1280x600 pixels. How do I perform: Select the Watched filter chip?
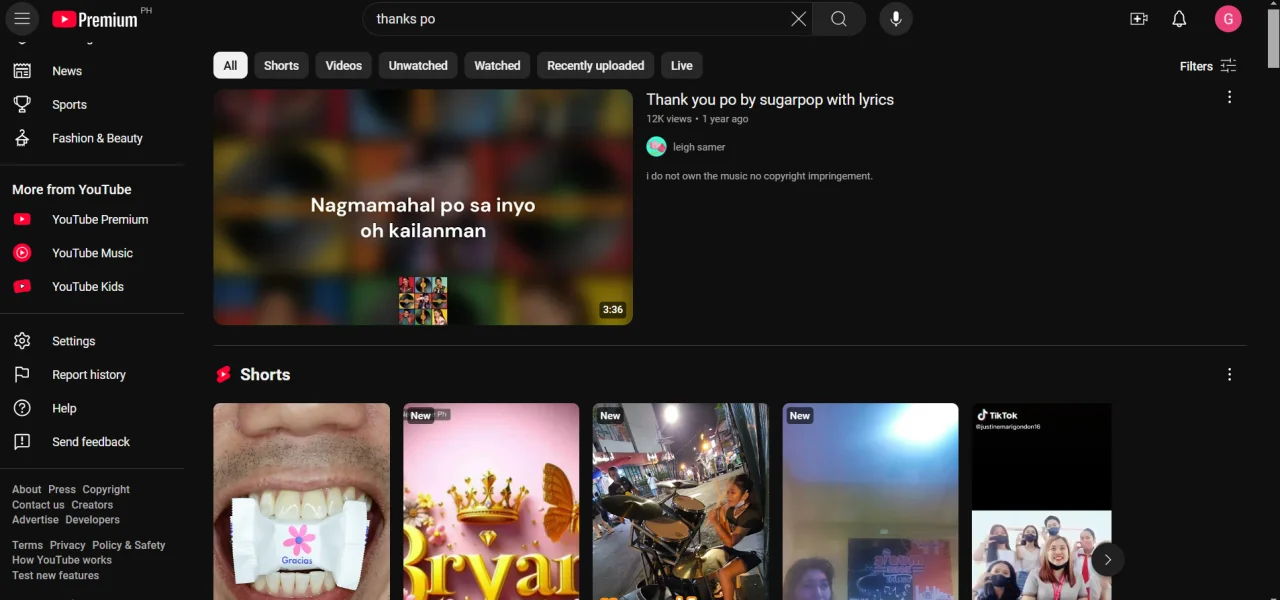click(497, 66)
